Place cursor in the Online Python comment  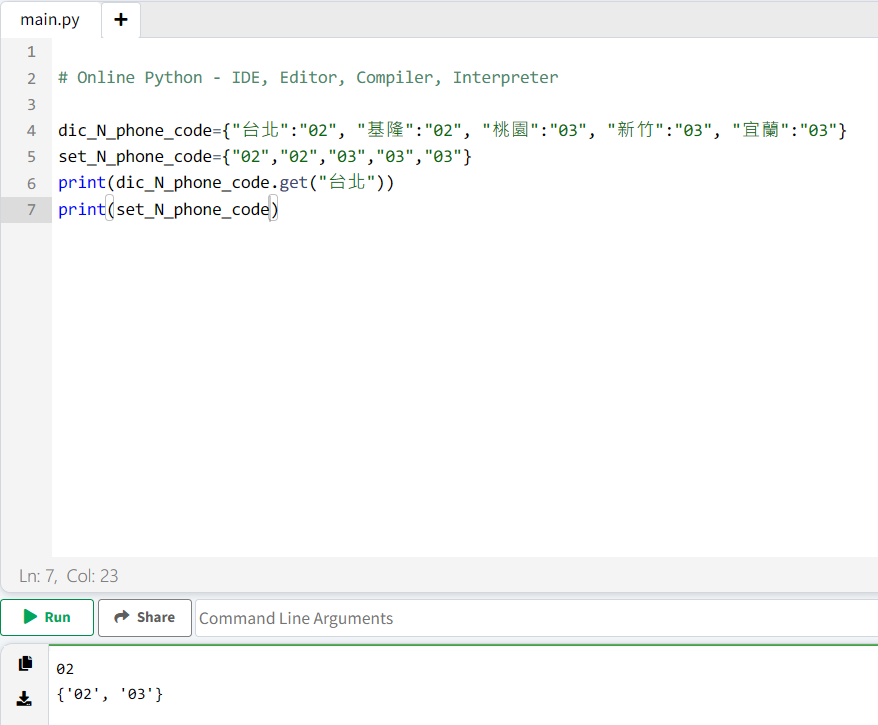(x=308, y=77)
